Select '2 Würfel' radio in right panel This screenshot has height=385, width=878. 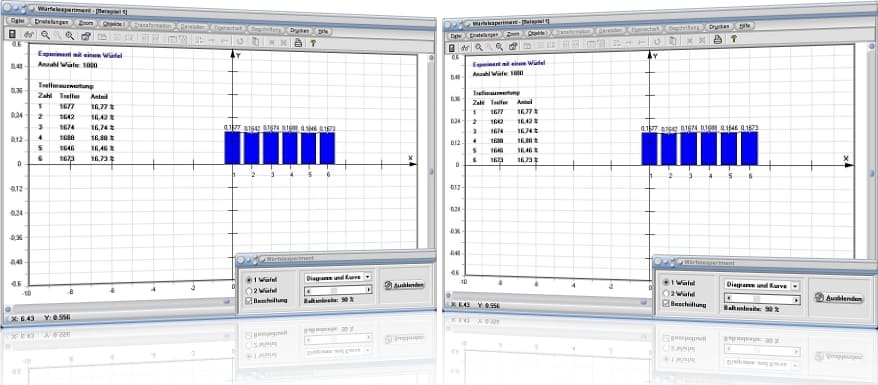coord(666,293)
